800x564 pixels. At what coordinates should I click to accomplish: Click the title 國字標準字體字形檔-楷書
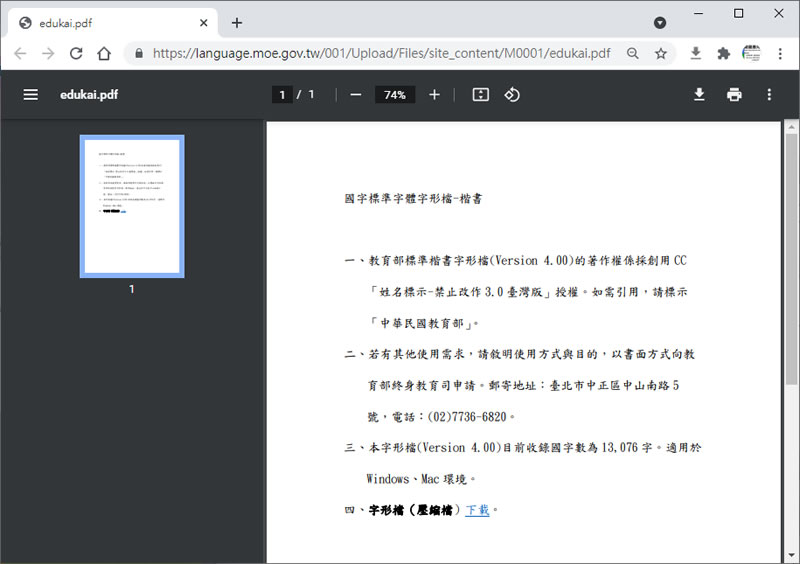pyautogui.click(x=413, y=199)
